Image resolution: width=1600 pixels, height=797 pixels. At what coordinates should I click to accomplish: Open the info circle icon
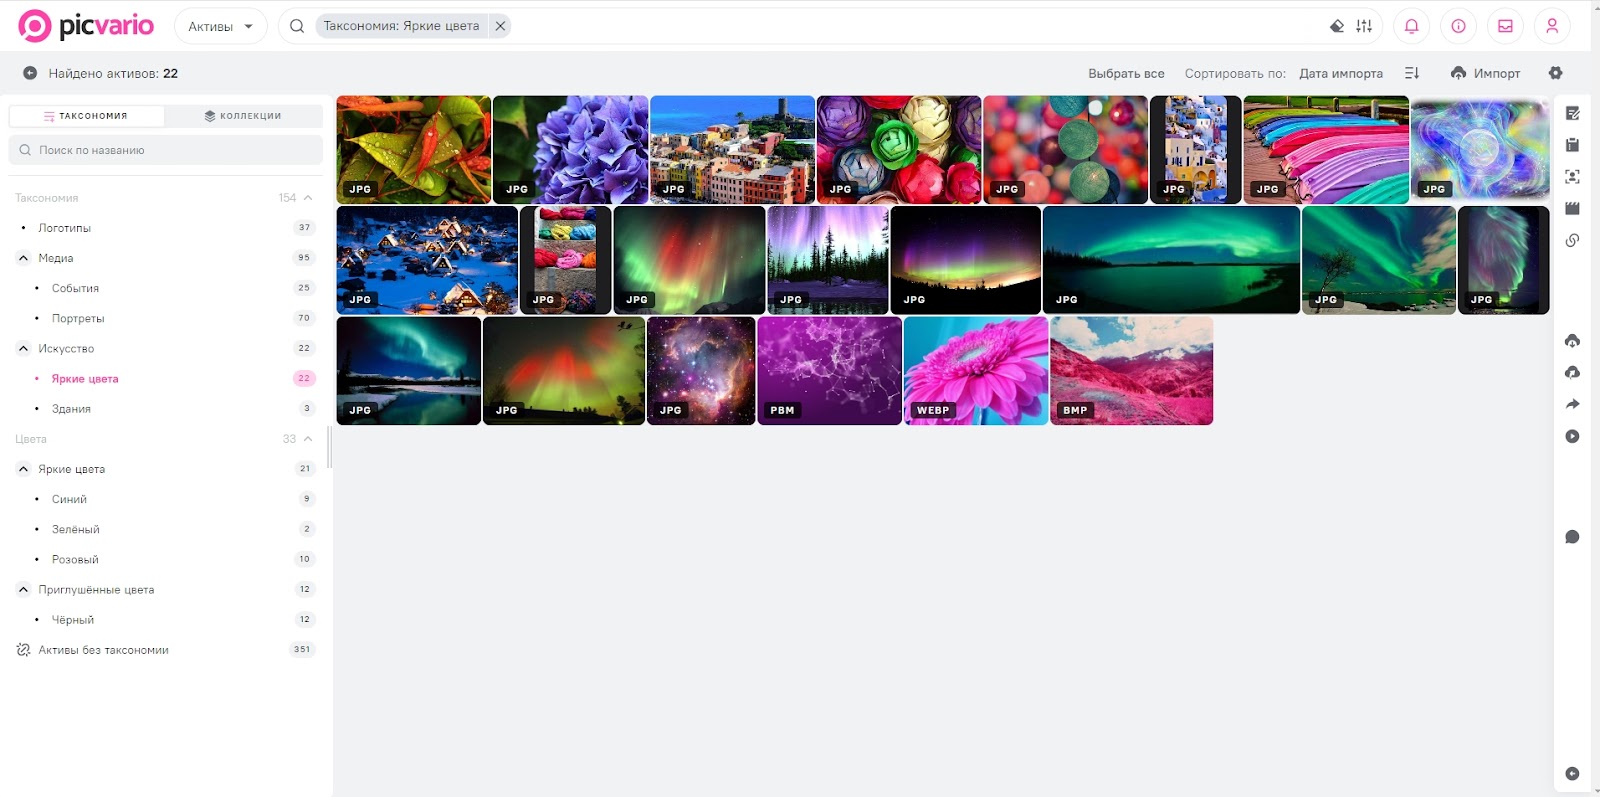[1459, 26]
